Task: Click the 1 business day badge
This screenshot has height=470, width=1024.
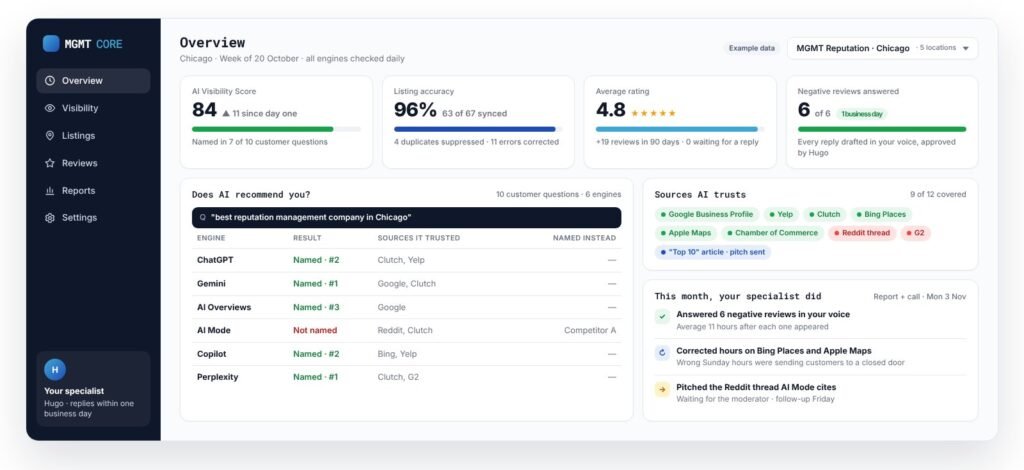Action: [x=861, y=114]
